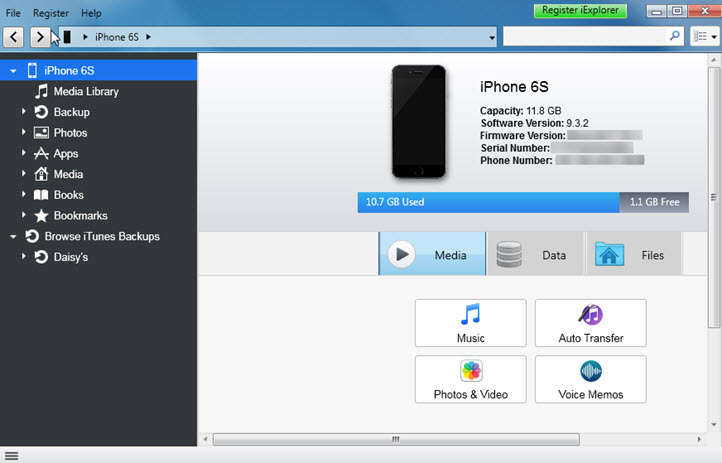Go forward with the right arrow button
The image size is (722, 463).
coord(40,37)
